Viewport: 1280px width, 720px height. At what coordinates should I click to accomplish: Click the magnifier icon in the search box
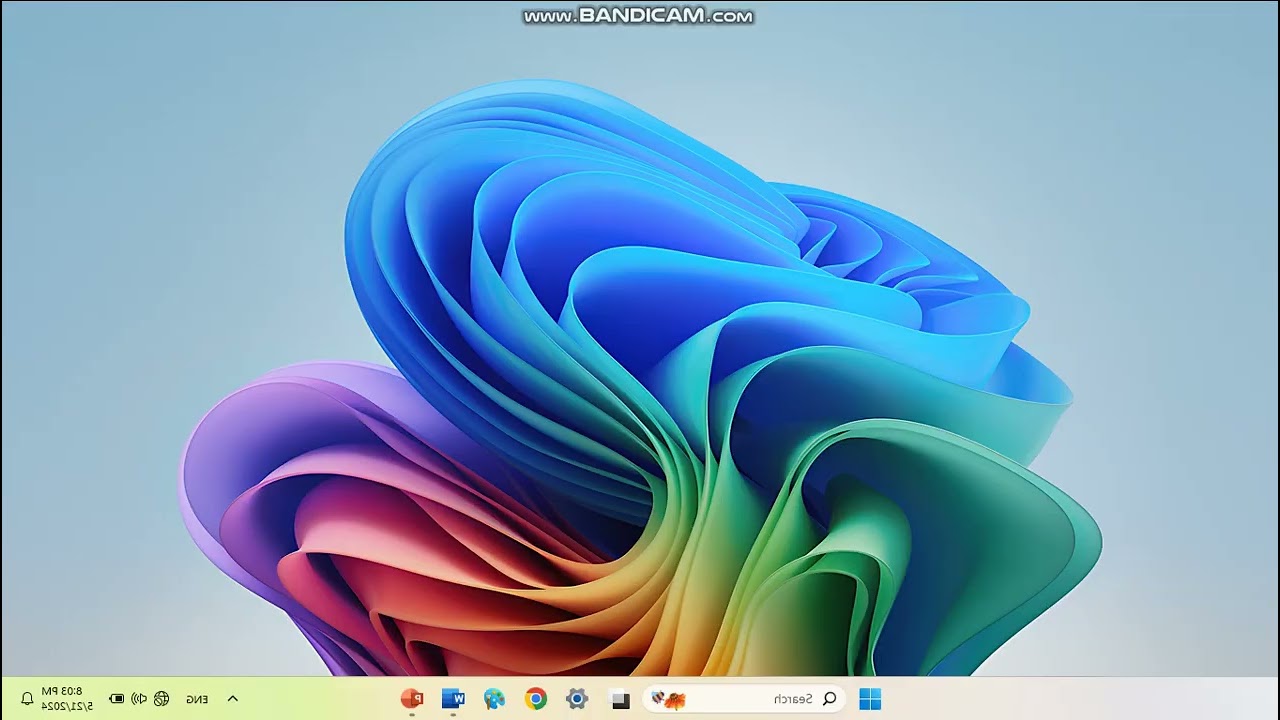pyautogui.click(x=829, y=699)
